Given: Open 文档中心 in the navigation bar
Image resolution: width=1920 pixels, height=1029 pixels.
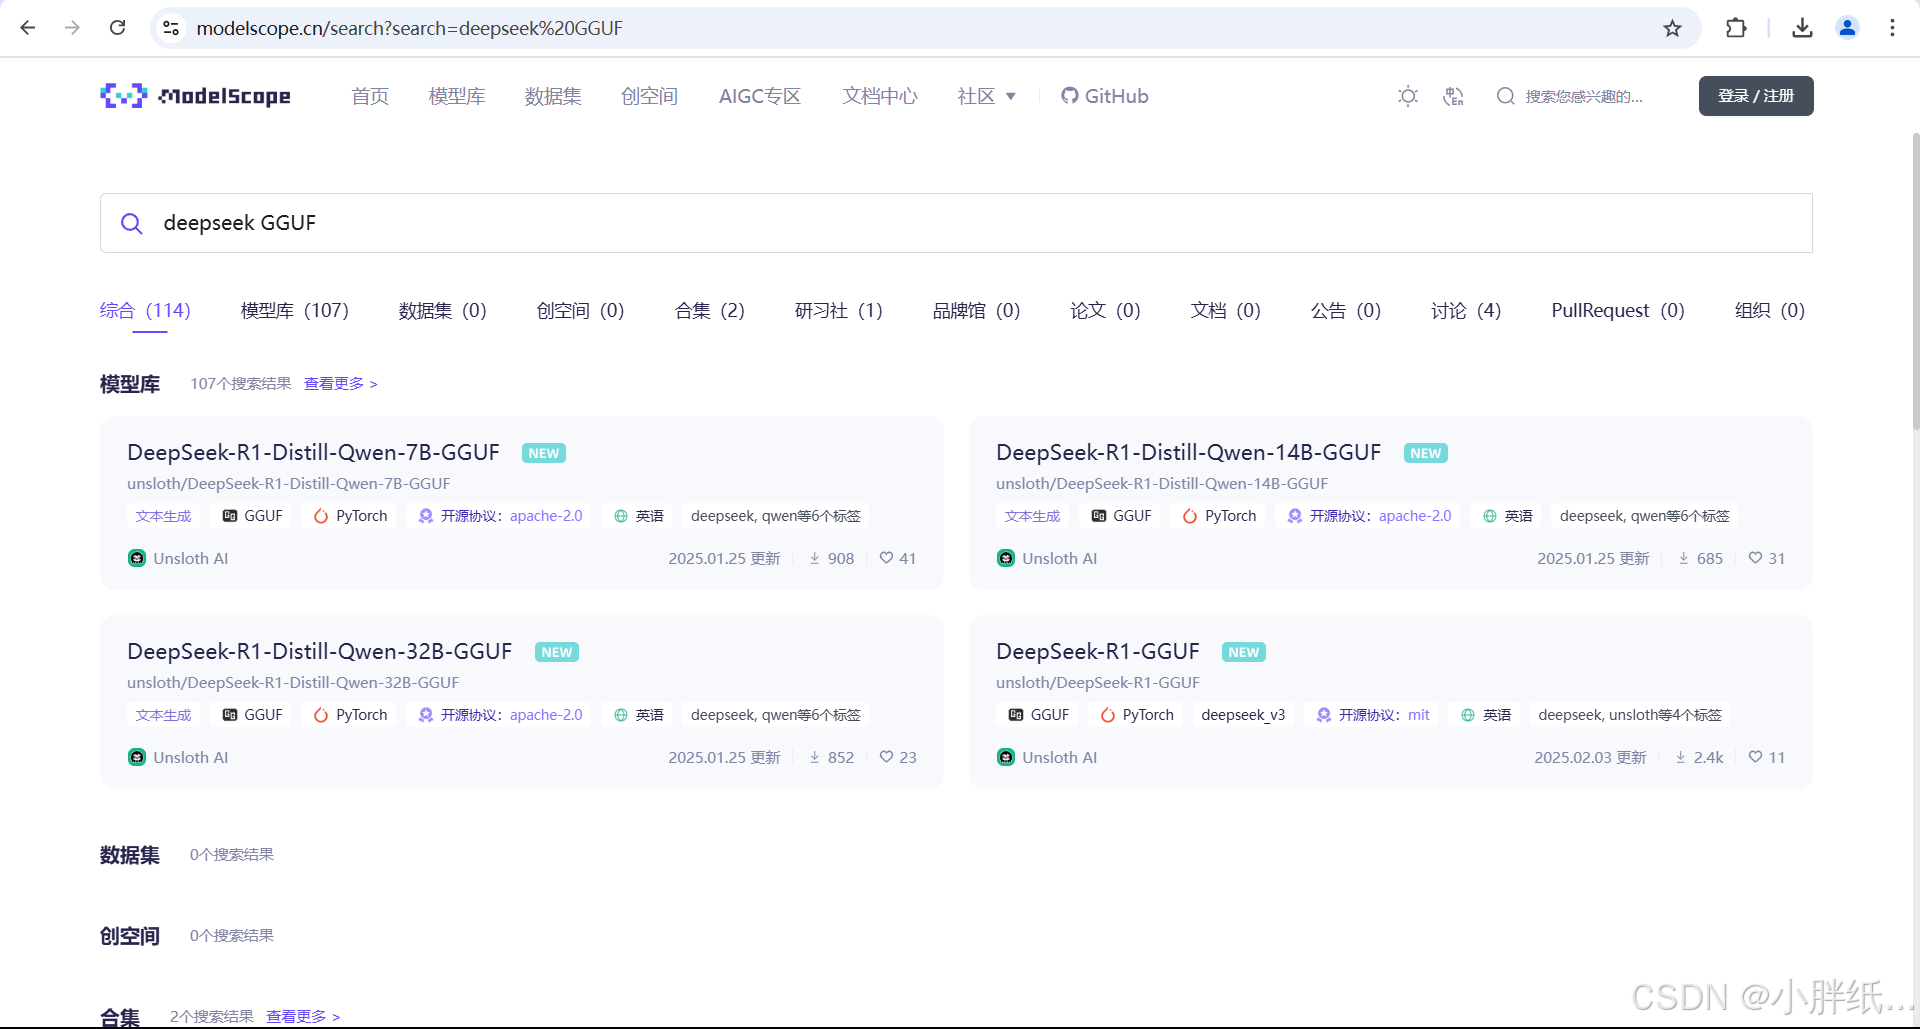Looking at the screenshot, I should pos(880,96).
